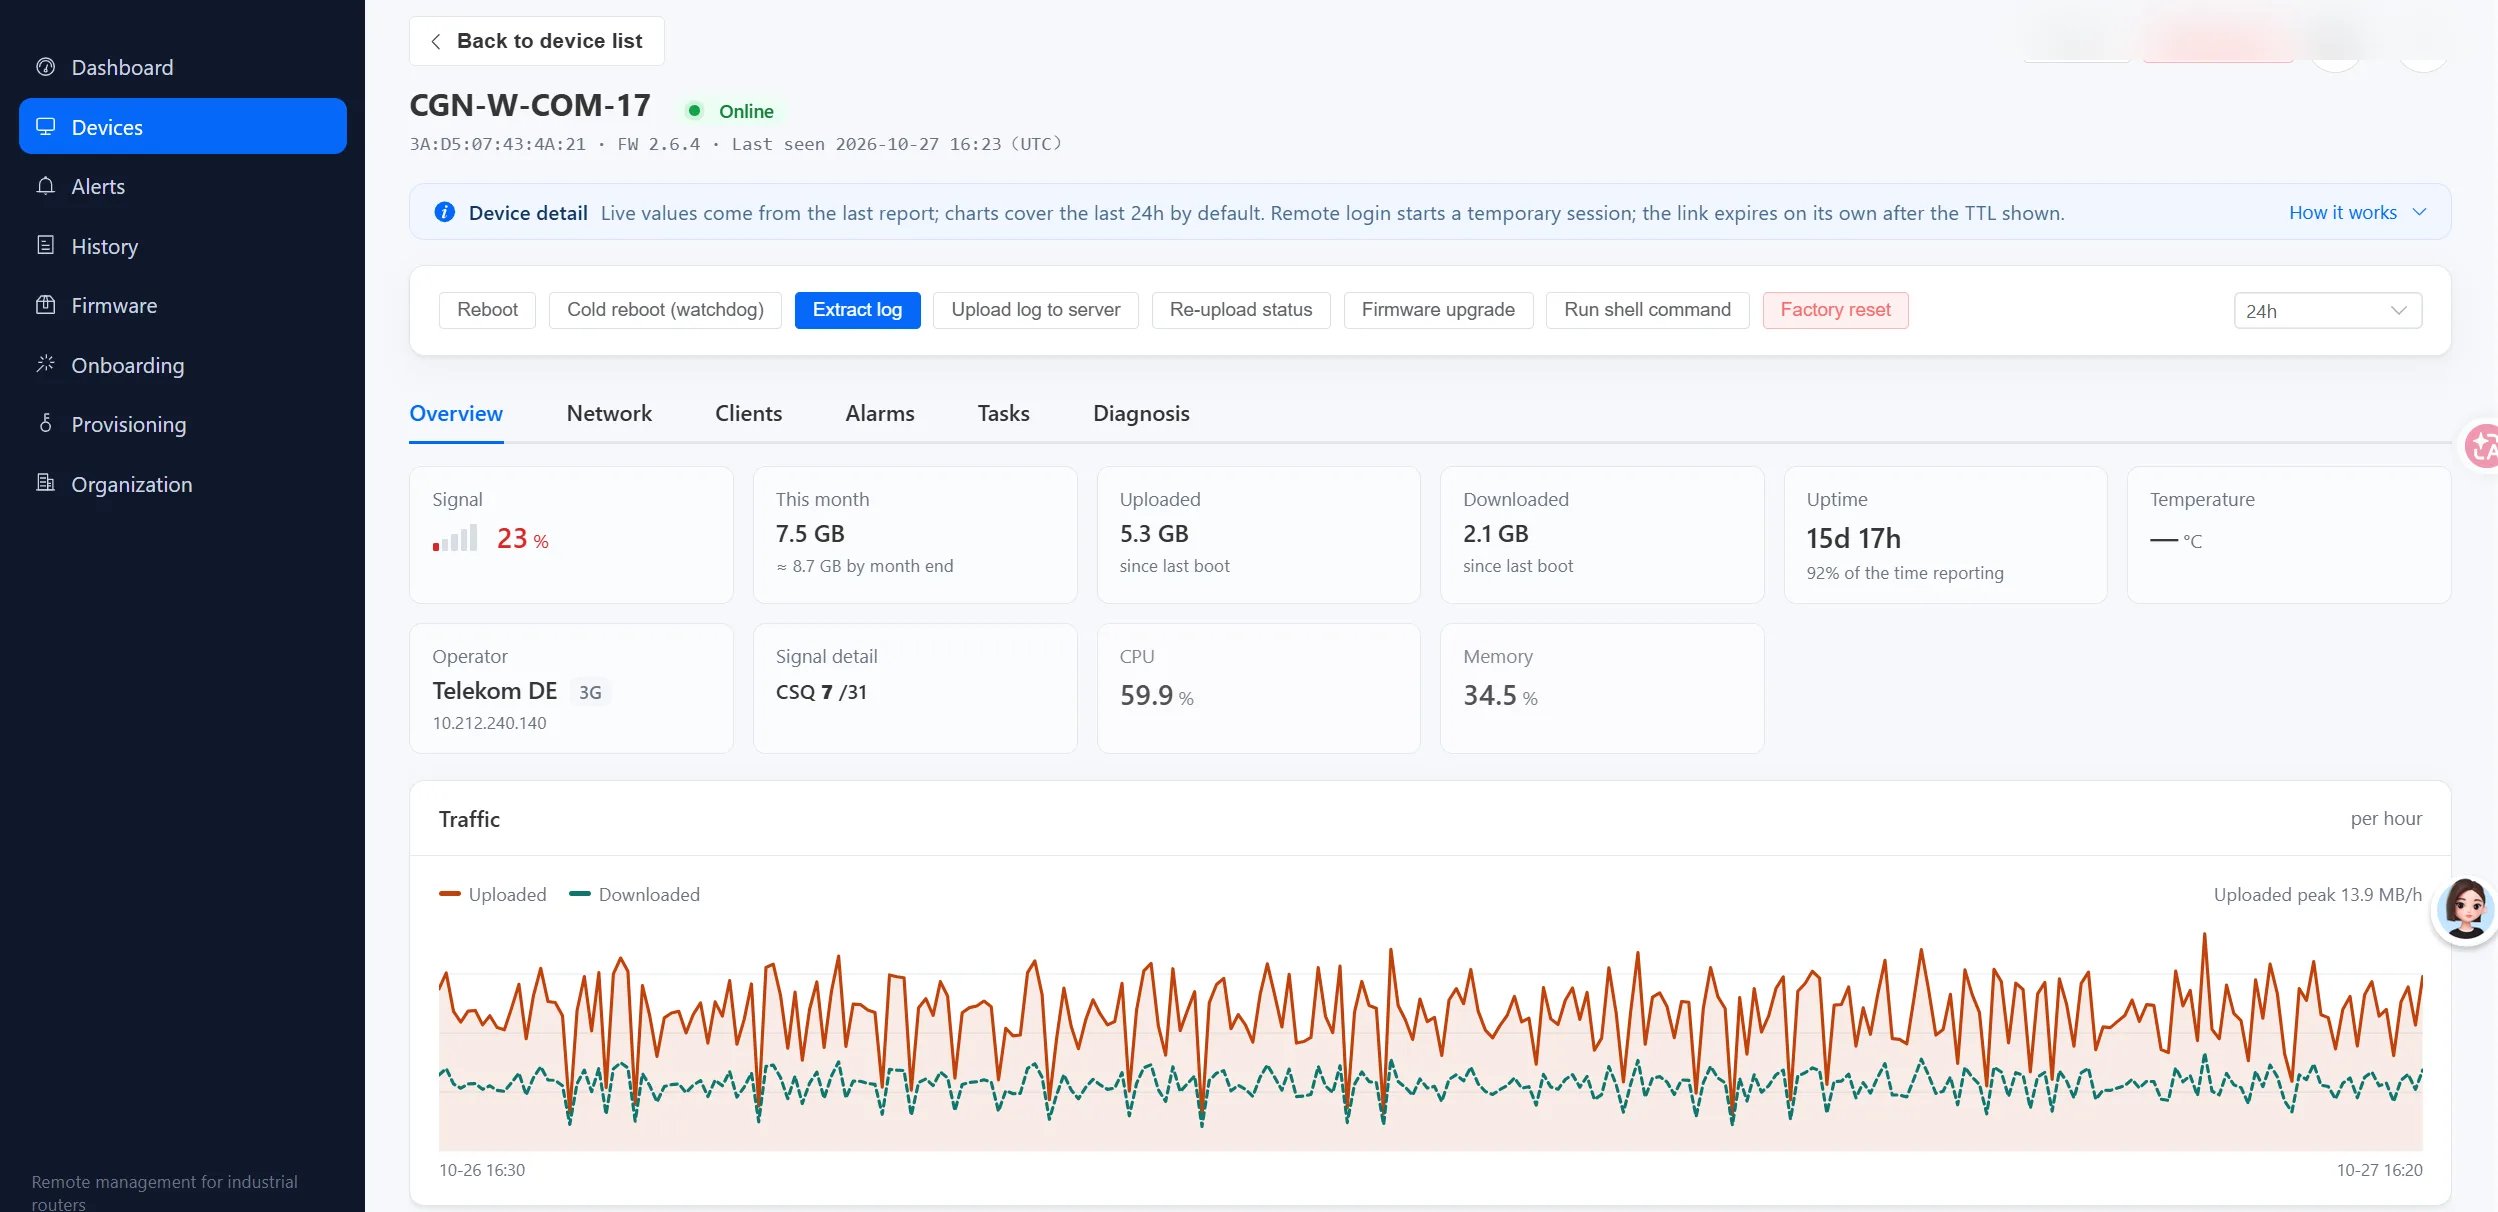
Task: Open Firmware in the sidebar
Action: (183, 305)
